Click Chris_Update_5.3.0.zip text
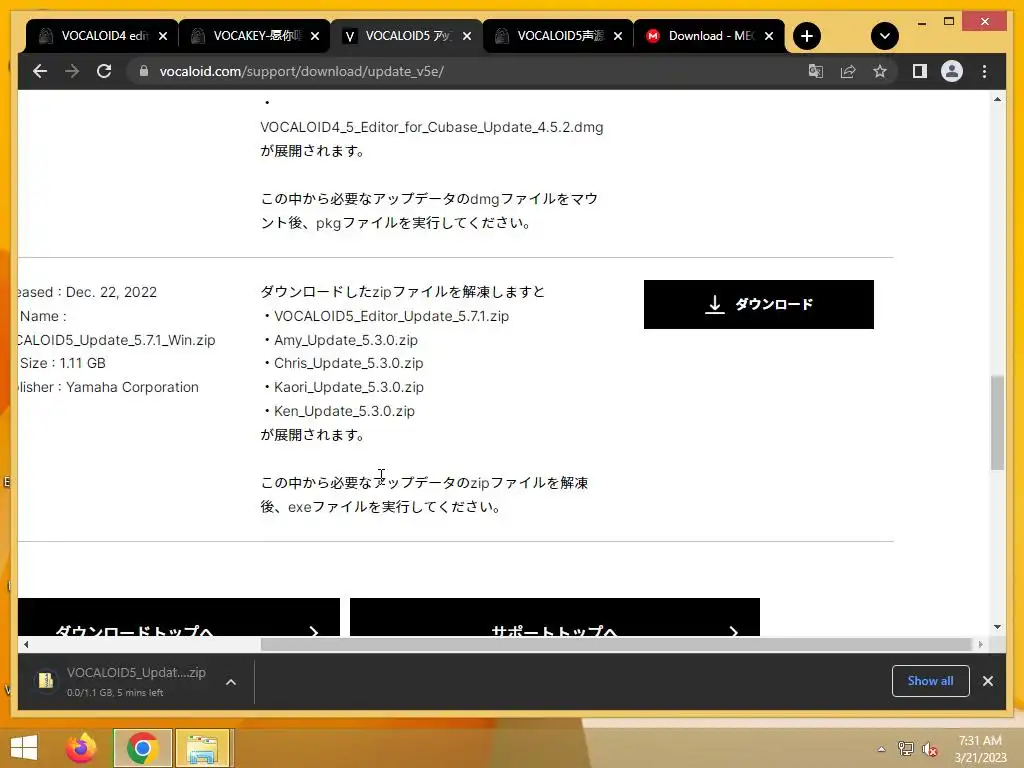1024x768 pixels. 348,363
